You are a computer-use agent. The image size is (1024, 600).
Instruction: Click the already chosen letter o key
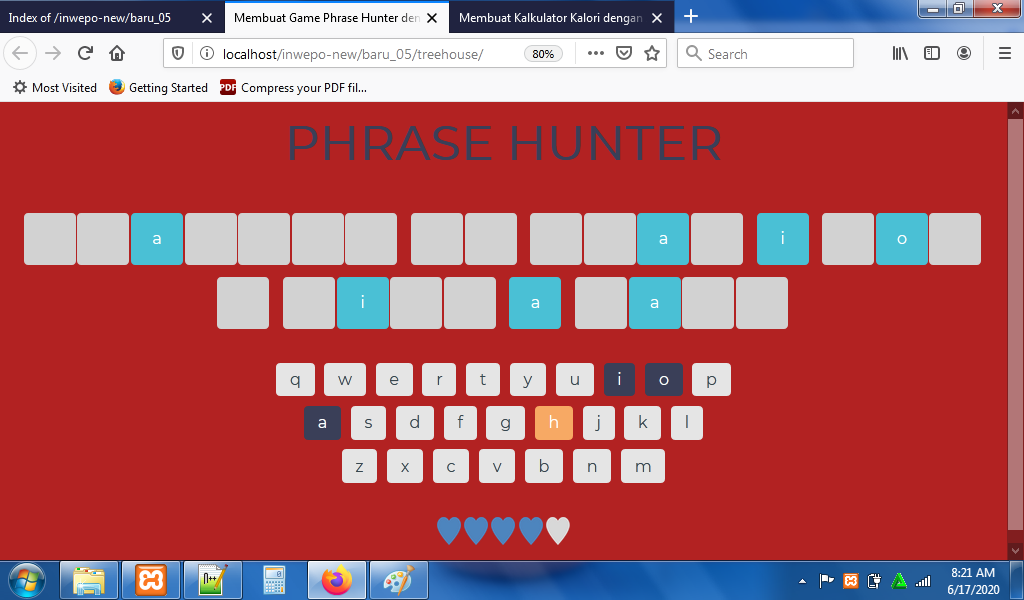point(664,379)
